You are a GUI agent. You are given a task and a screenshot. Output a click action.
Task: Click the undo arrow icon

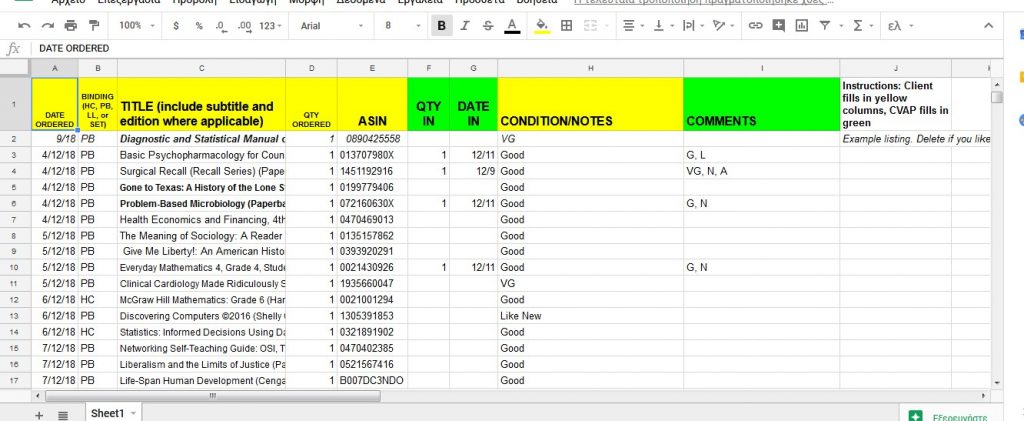point(24,25)
